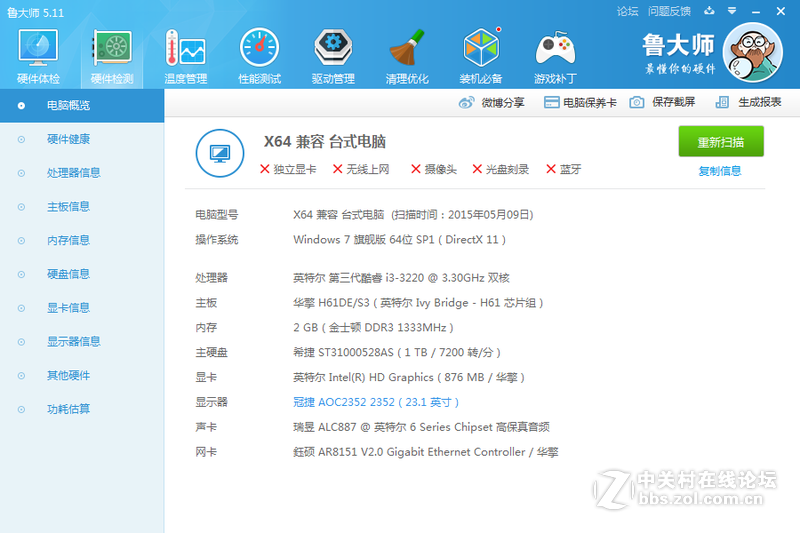Click the 微博分享 Weibo share icon
The image size is (800, 533).
466,103
